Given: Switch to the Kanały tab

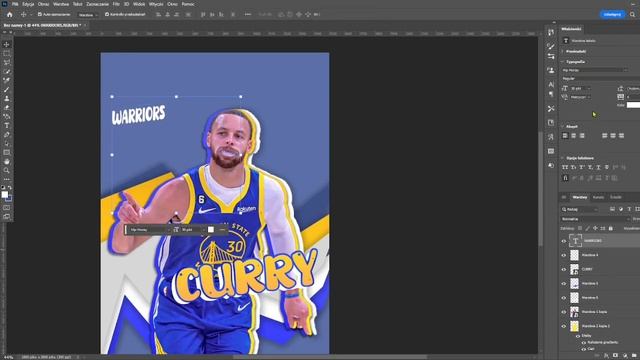Looking at the screenshot, I should tap(598, 198).
